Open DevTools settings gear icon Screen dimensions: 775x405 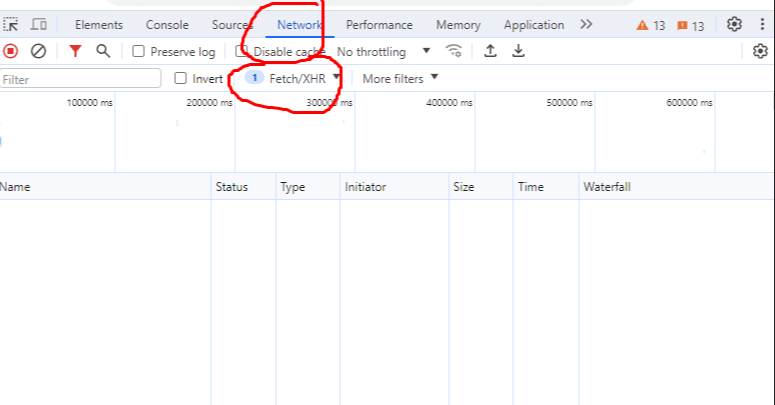click(x=735, y=25)
